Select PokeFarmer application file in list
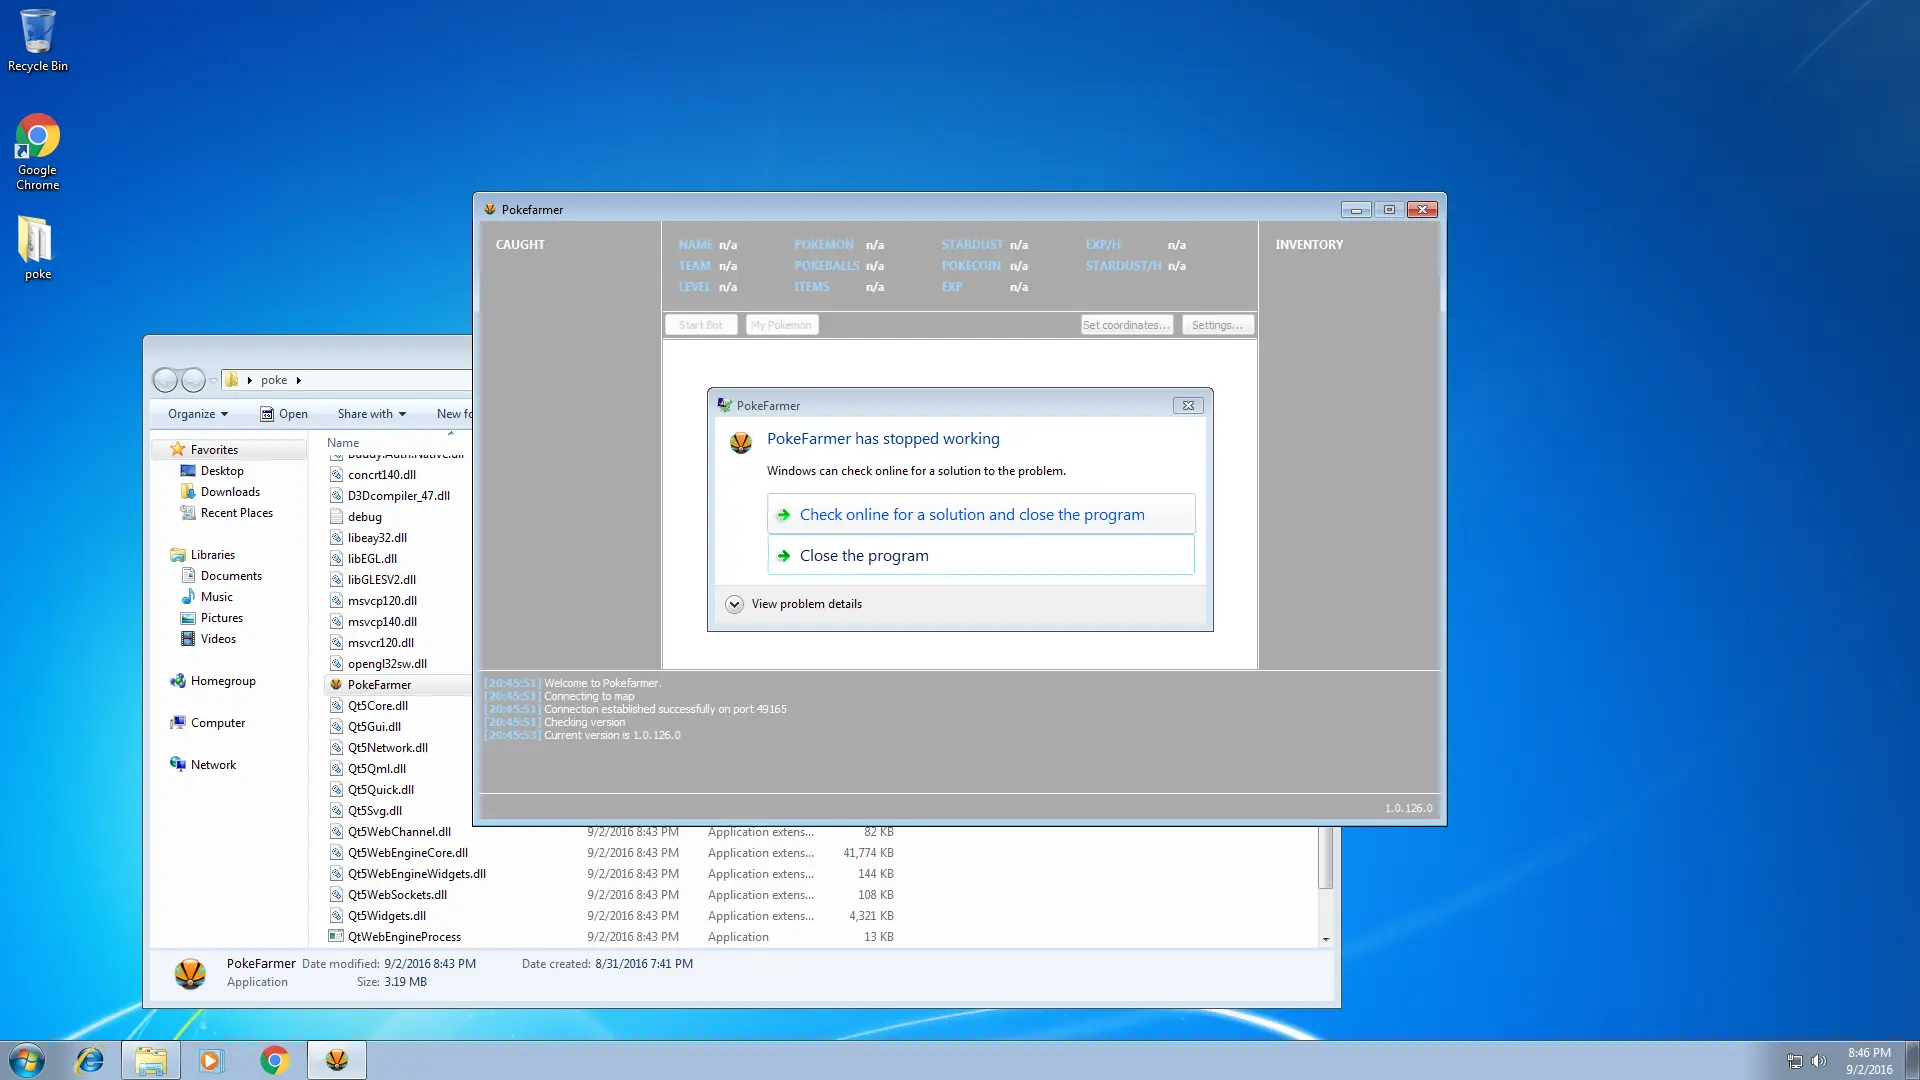The width and height of the screenshot is (1920, 1080). 379,685
